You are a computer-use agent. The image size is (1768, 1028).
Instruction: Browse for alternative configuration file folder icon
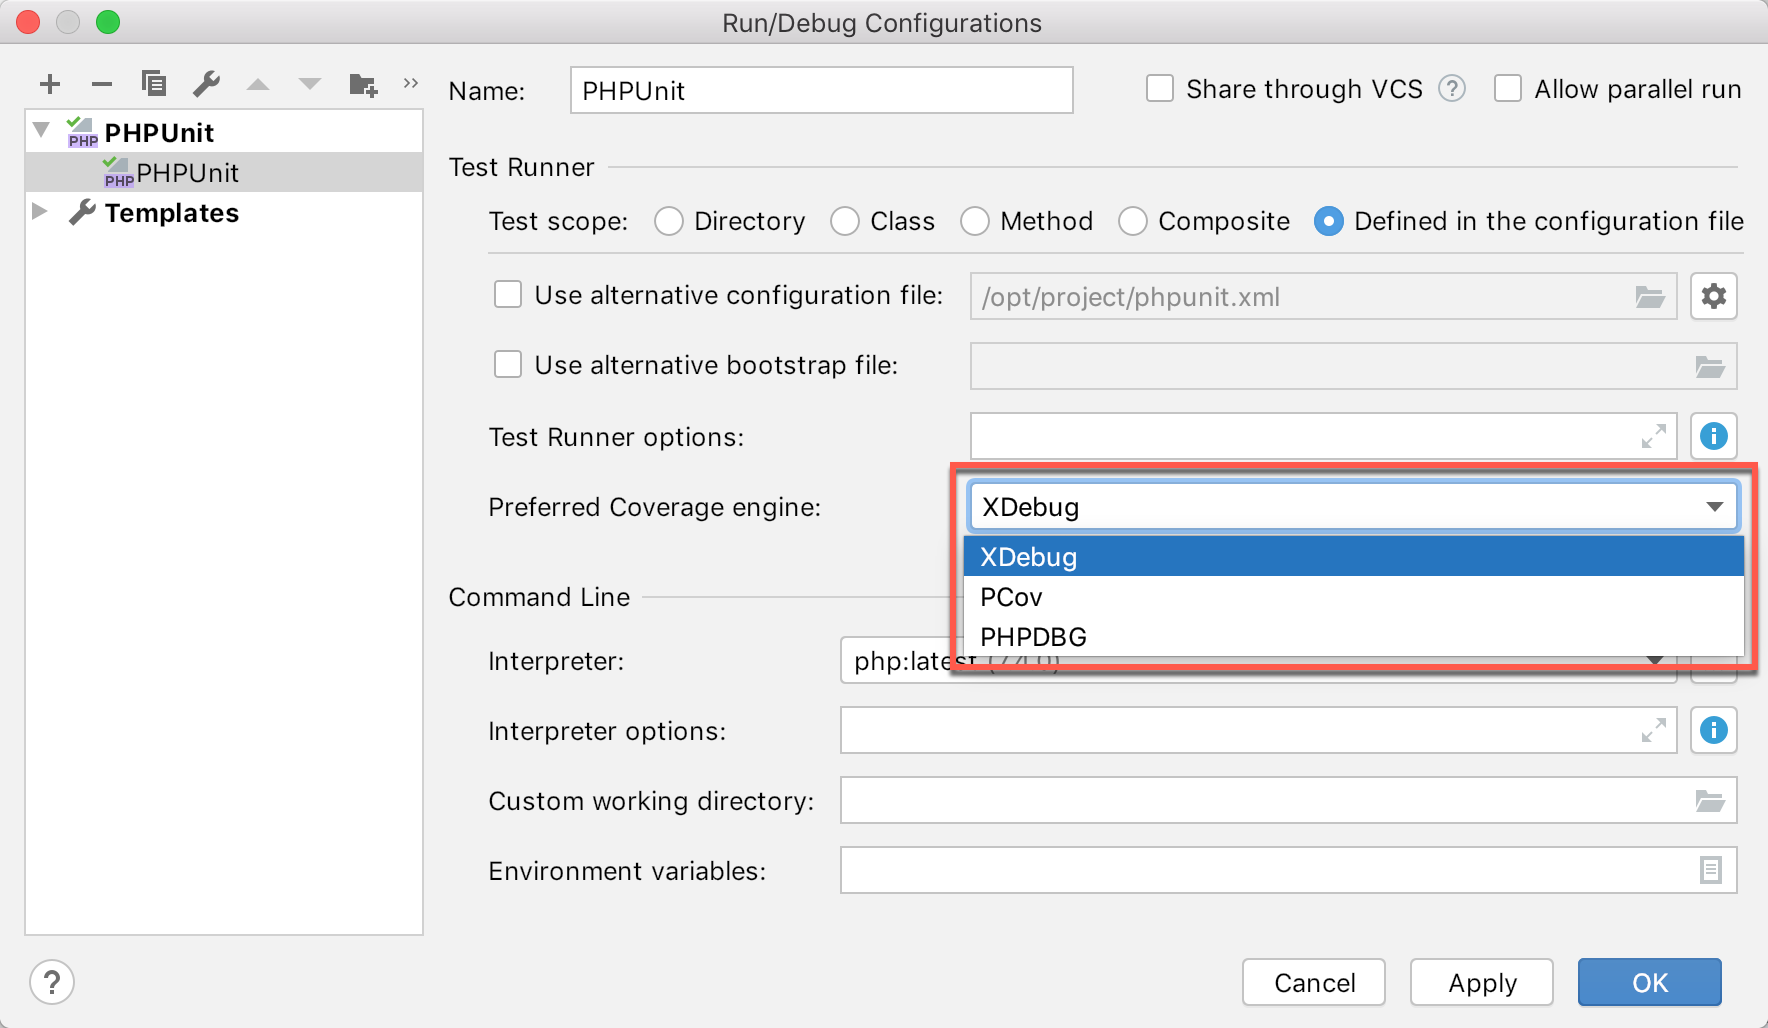coord(1649,297)
